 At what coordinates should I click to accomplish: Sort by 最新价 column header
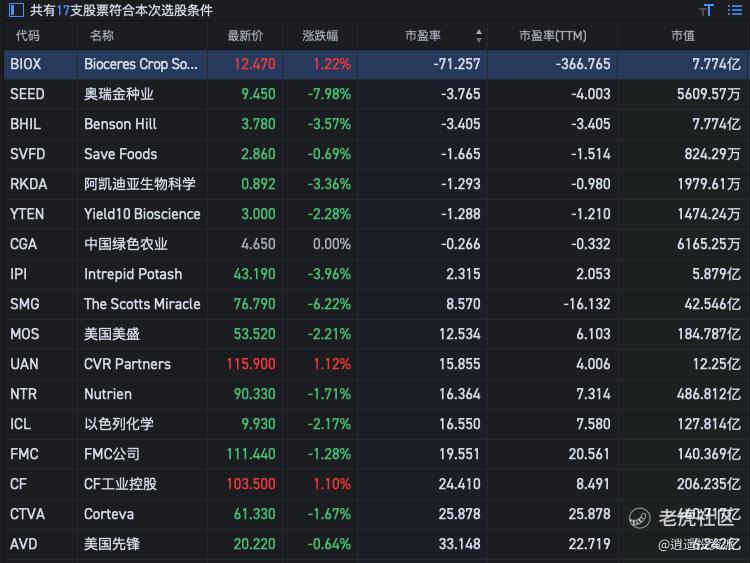coord(245,36)
